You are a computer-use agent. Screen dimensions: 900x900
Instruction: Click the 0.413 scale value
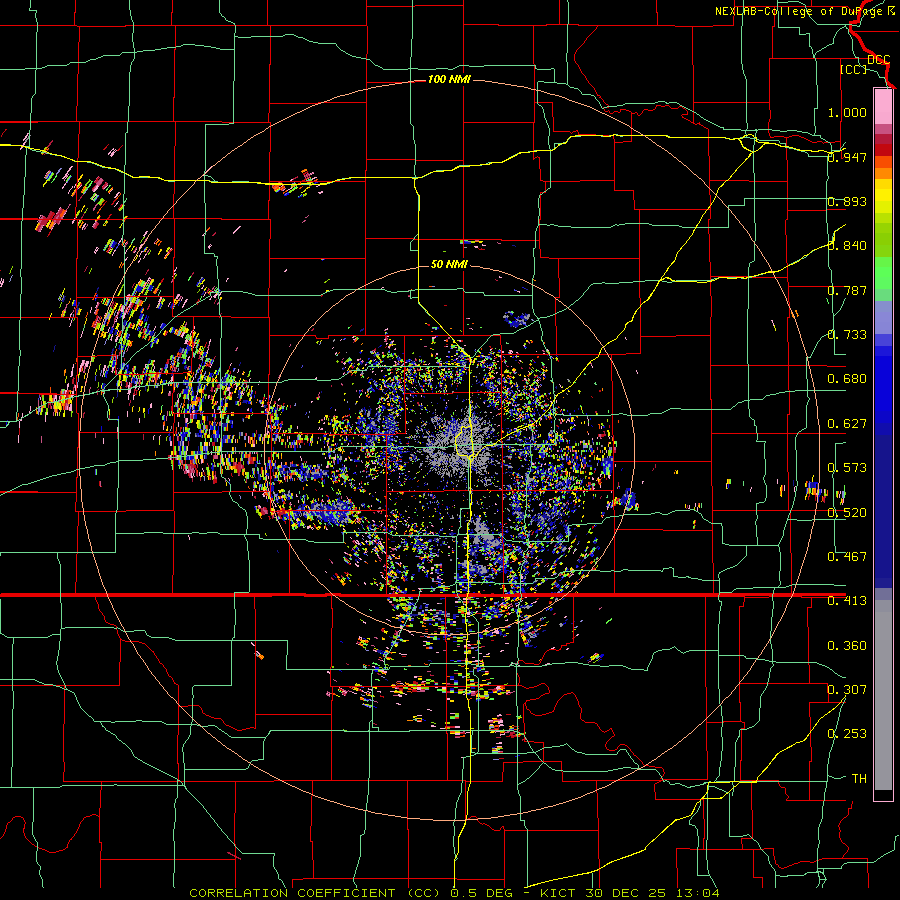(x=847, y=601)
